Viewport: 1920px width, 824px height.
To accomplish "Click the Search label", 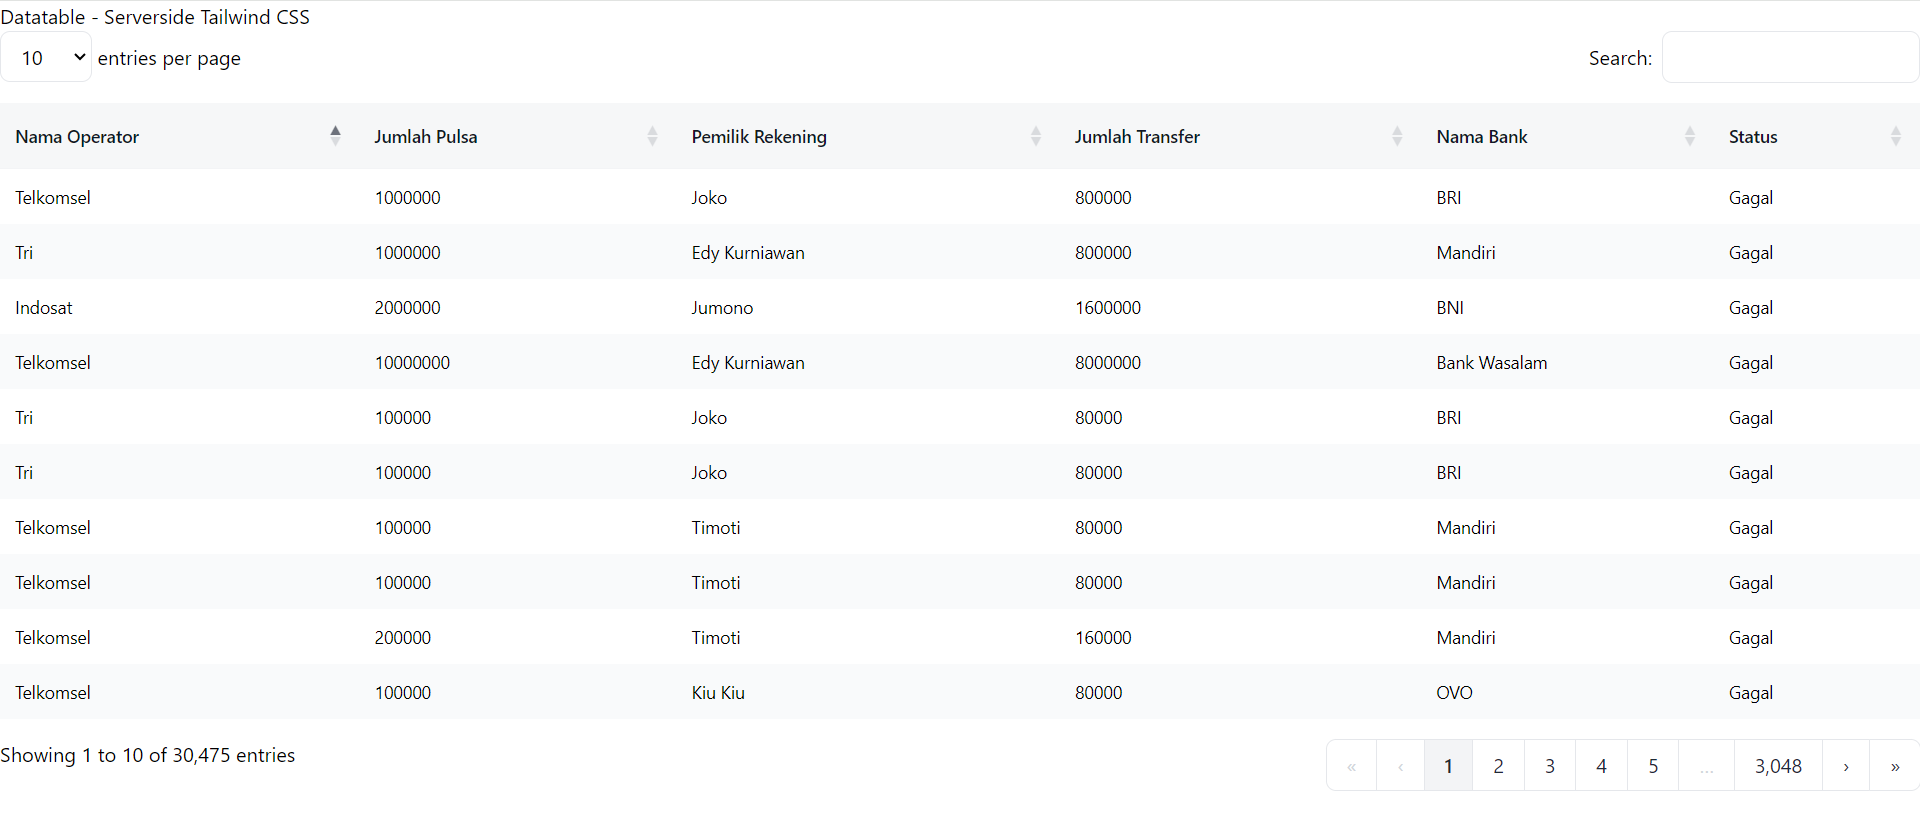I will pyautogui.click(x=1620, y=58).
